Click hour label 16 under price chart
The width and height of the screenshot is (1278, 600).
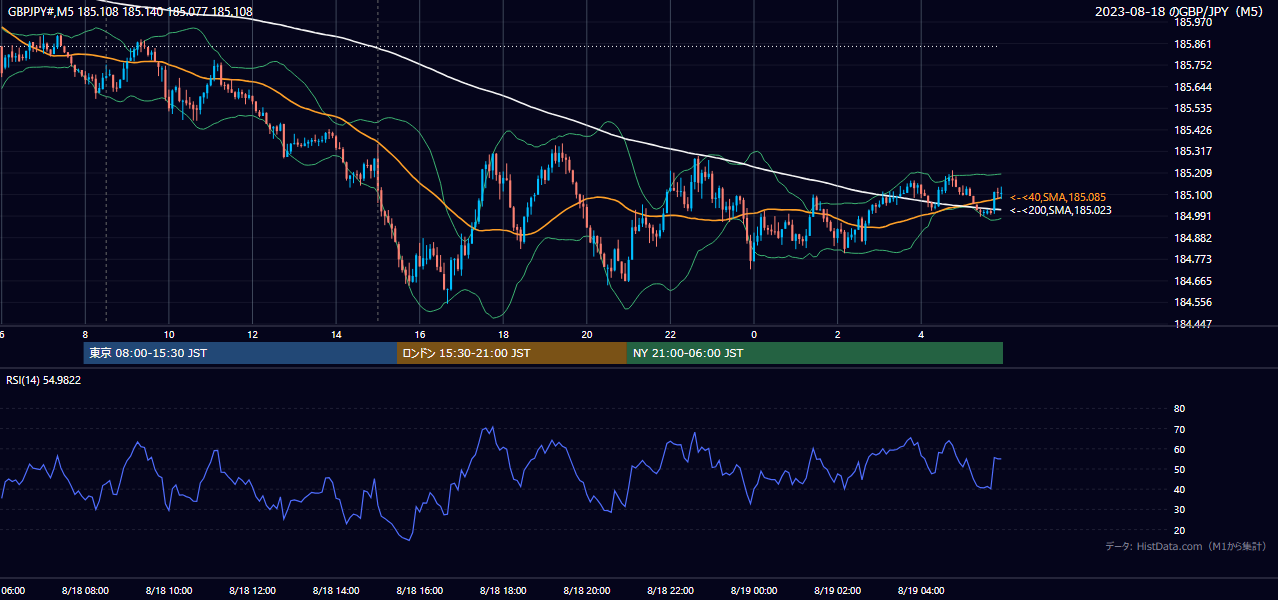point(419,335)
